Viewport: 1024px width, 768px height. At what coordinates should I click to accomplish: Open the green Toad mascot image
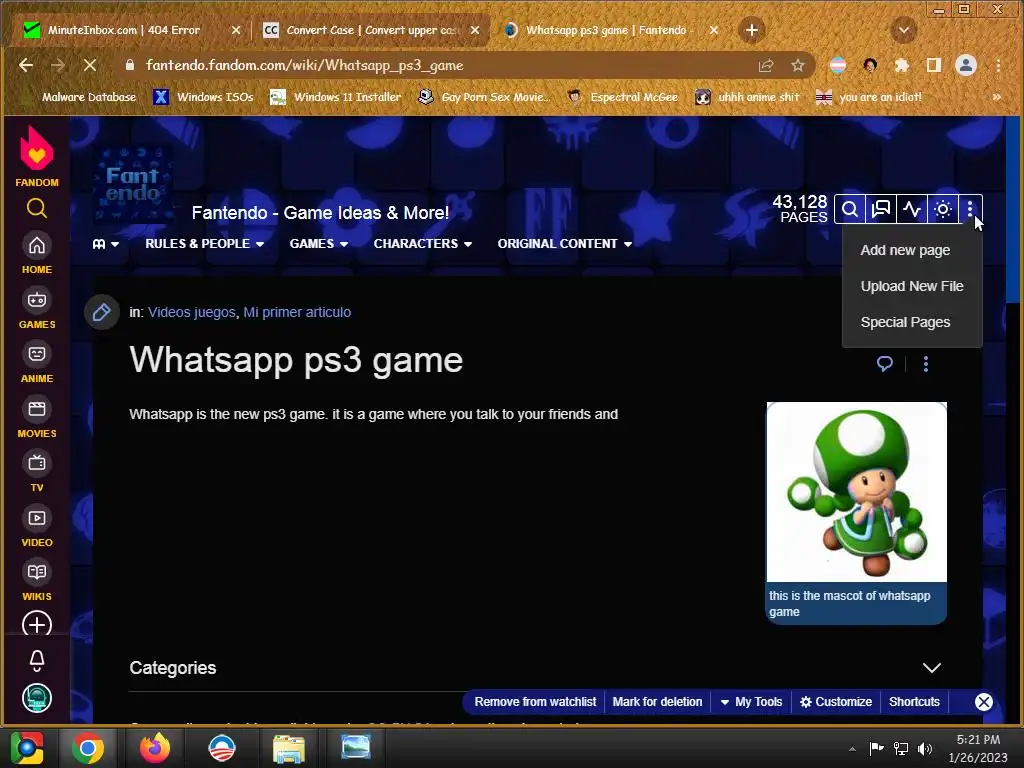point(856,492)
